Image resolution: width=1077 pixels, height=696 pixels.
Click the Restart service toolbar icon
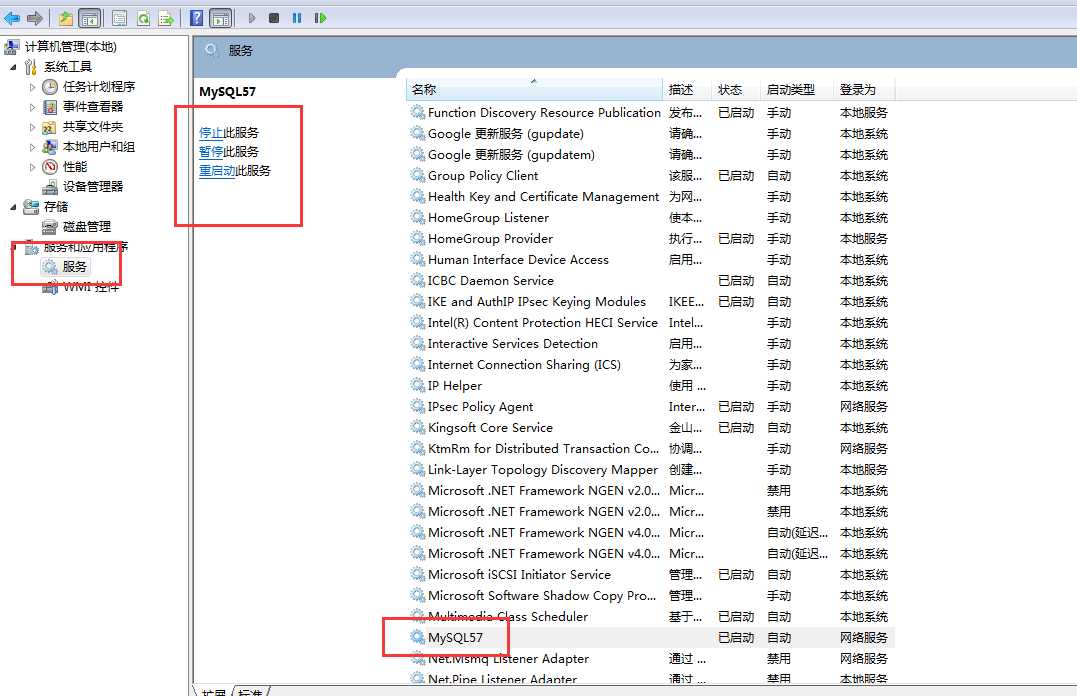pos(320,18)
